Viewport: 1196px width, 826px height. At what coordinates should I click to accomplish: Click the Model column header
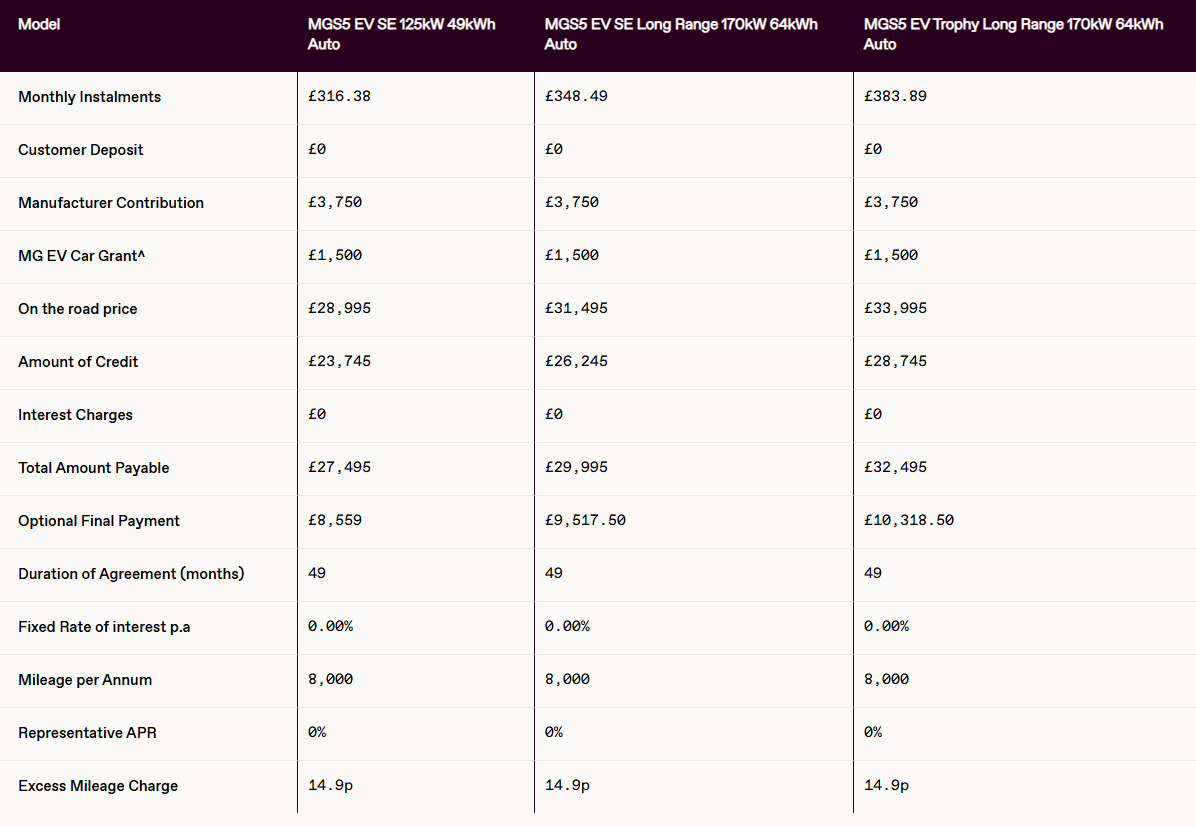[39, 24]
